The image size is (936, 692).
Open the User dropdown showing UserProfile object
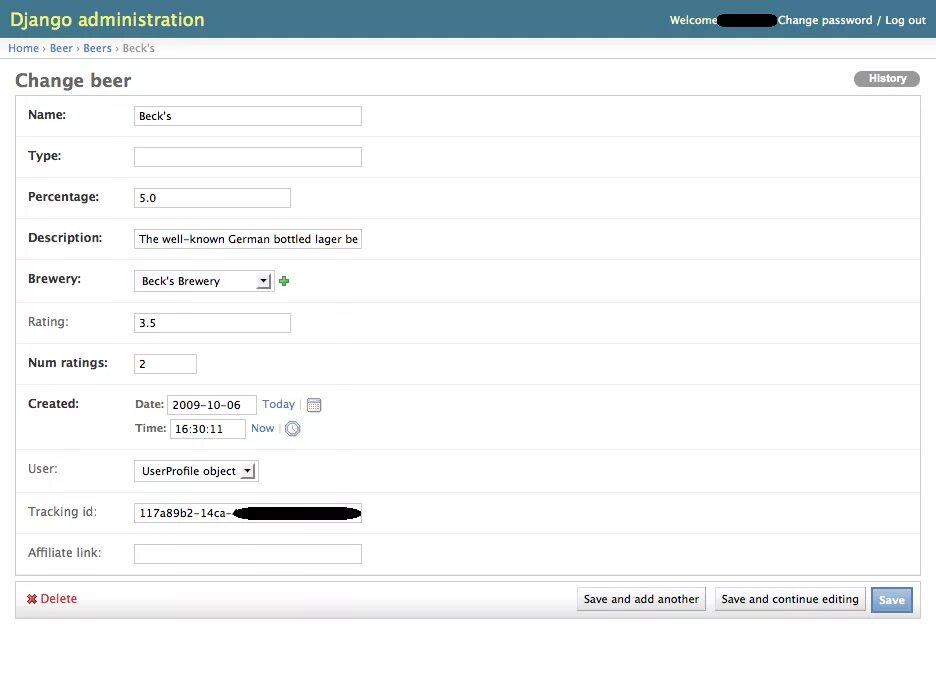(196, 471)
